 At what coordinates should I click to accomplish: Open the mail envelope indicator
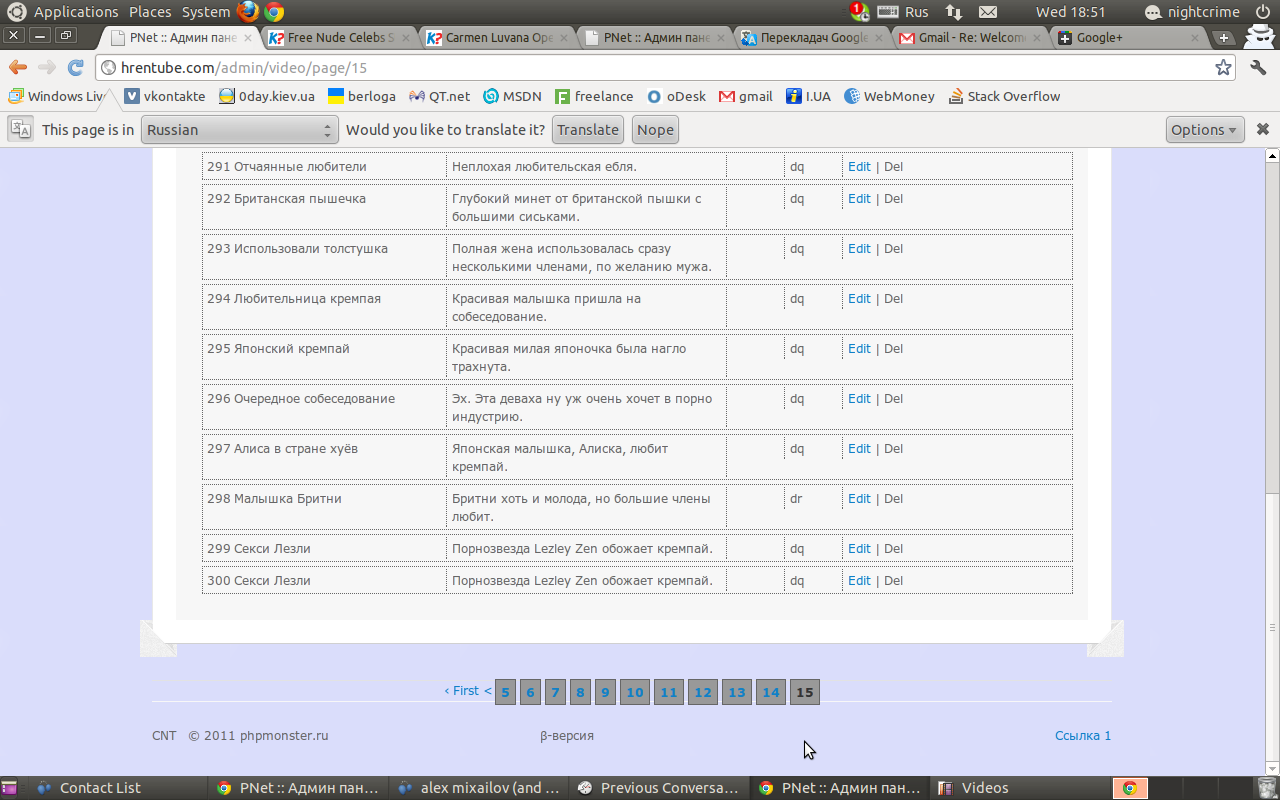click(x=988, y=12)
